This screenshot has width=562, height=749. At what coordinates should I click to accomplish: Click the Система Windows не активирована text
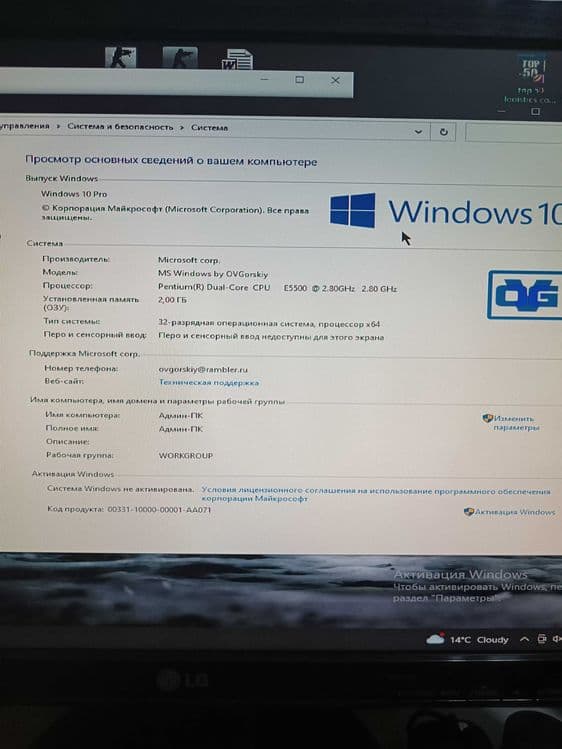[120, 489]
